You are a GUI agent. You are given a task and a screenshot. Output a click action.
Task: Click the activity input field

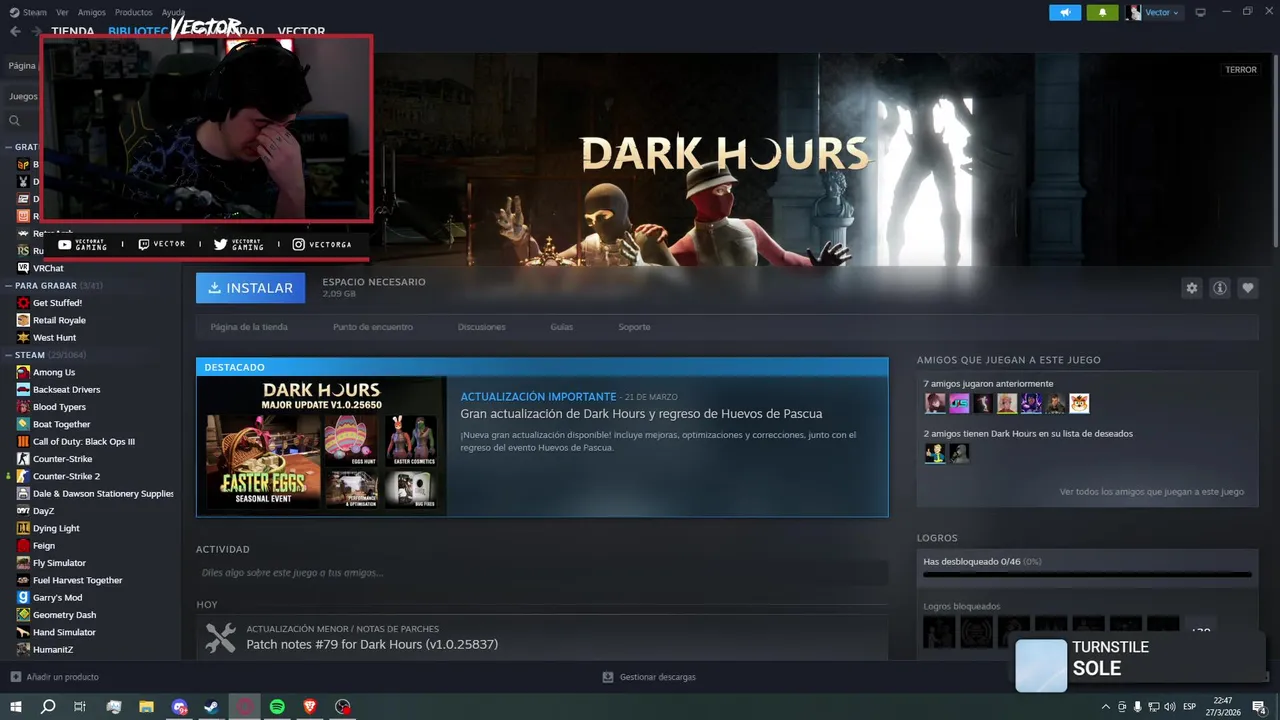(x=541, y=573)
